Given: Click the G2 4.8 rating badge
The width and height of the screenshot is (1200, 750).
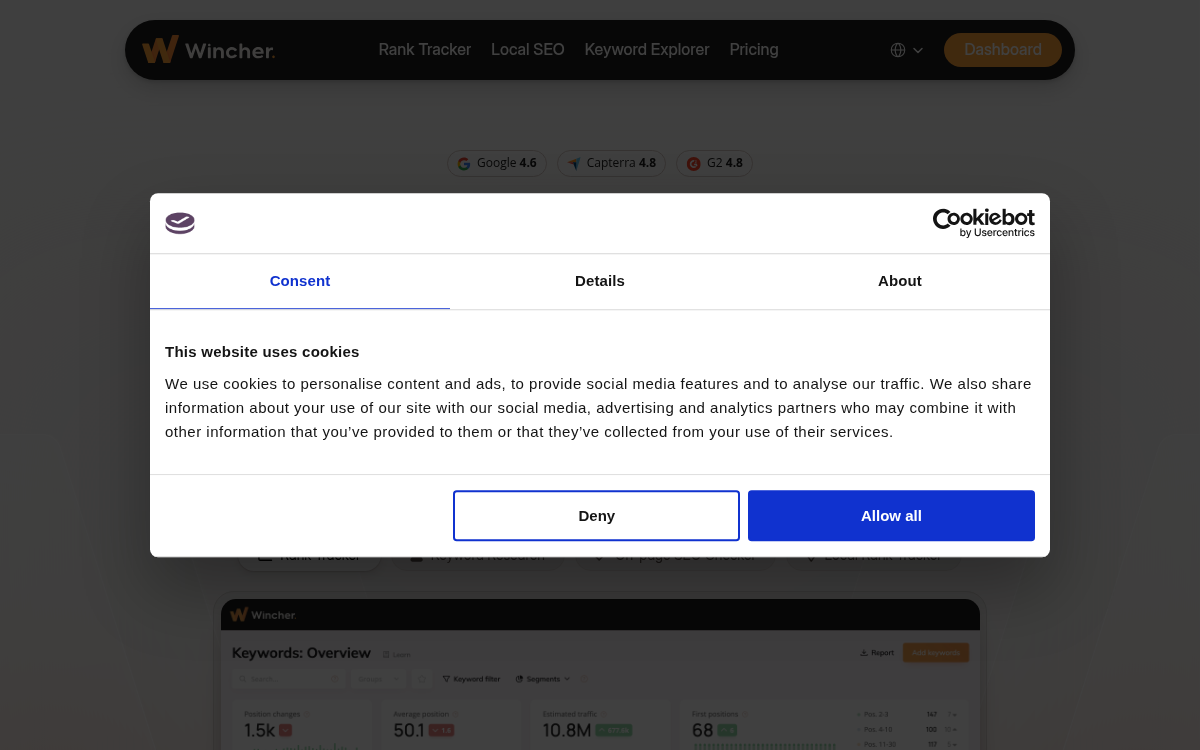Looking at the screenshot, I should point(714,163).
